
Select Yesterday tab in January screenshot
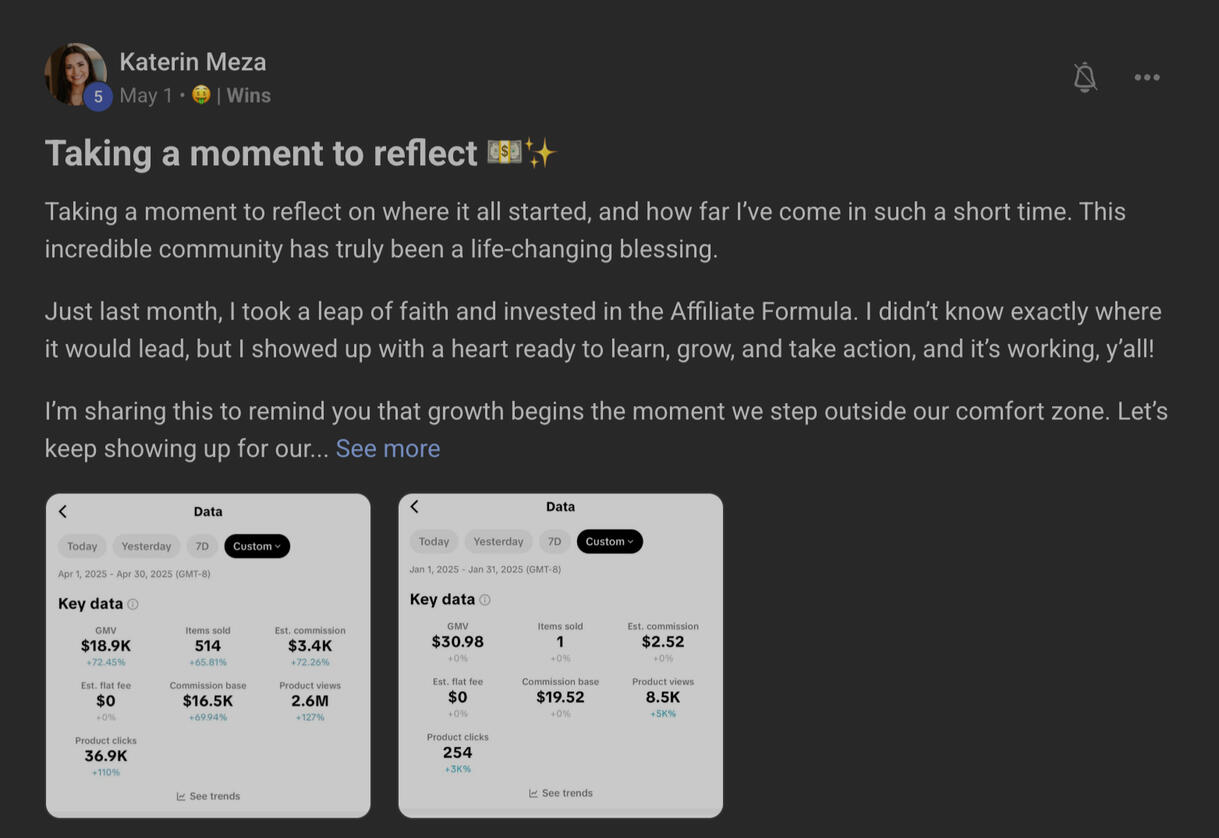pyautogui.click(x=498, y=542)
